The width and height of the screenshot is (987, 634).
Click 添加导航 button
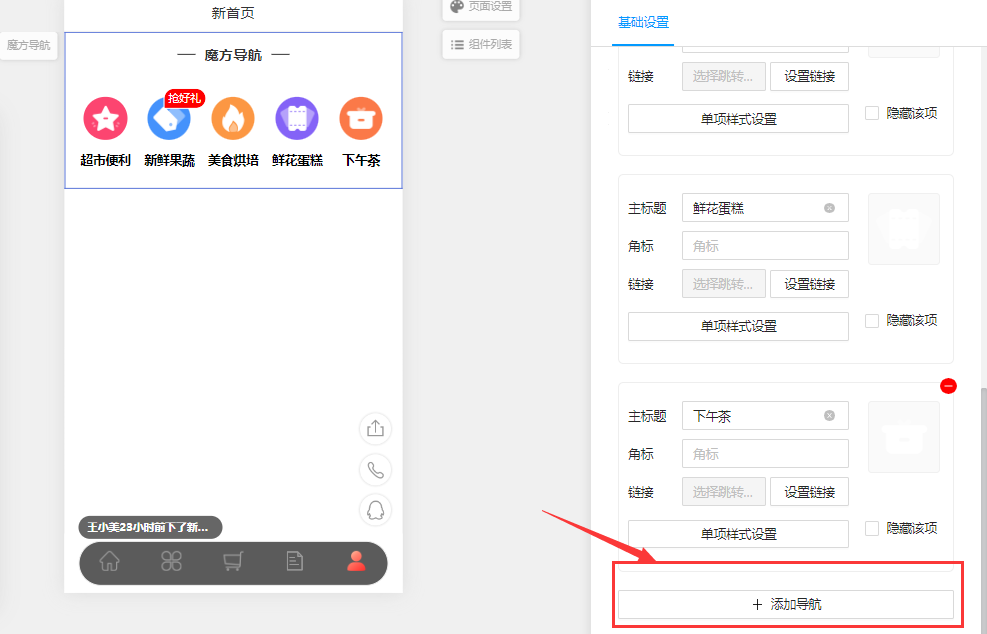(785, 604)
